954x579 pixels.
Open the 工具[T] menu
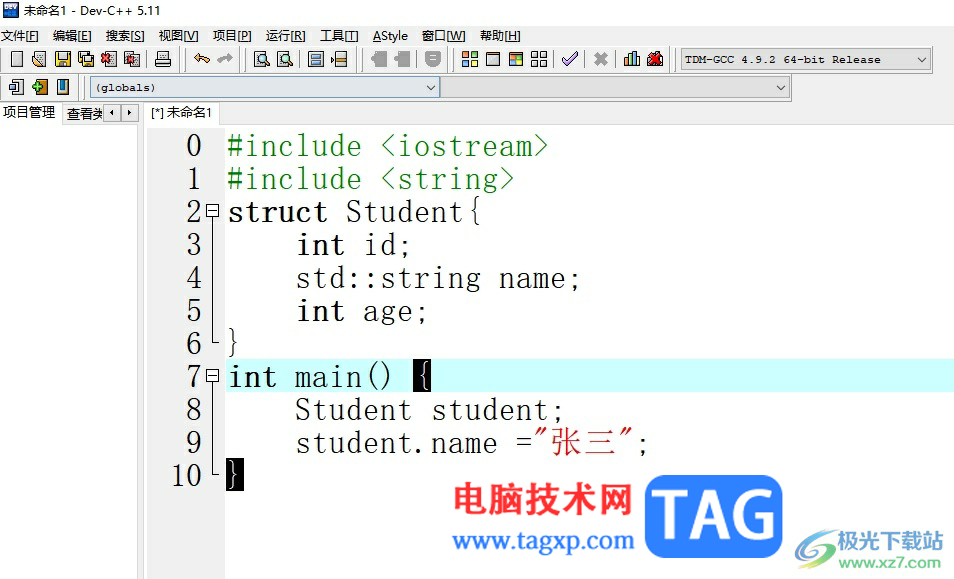(x=339, y=36)
